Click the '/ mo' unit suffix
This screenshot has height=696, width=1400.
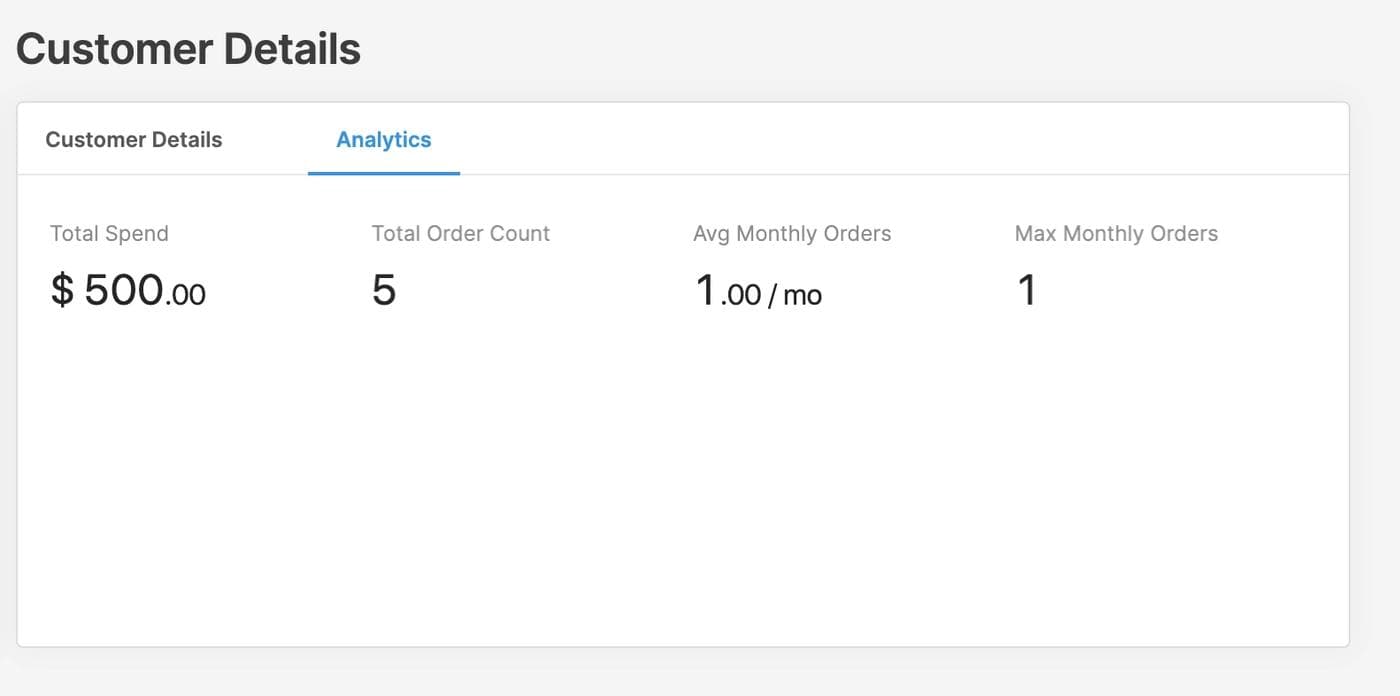(795, 296)
